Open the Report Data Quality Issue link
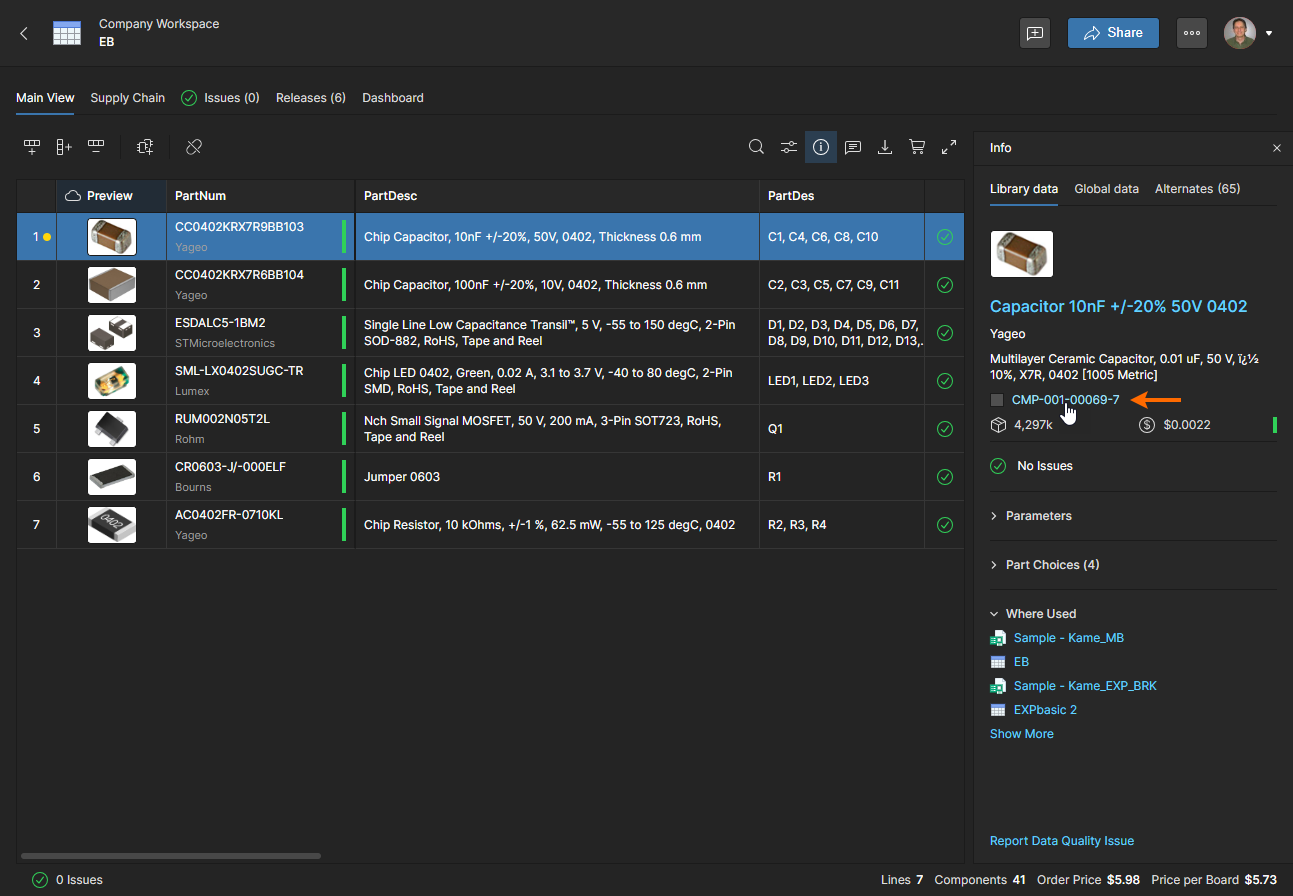Image resolution: width=1293 pixels, height=896 pixels. [x=1061, y=841]
